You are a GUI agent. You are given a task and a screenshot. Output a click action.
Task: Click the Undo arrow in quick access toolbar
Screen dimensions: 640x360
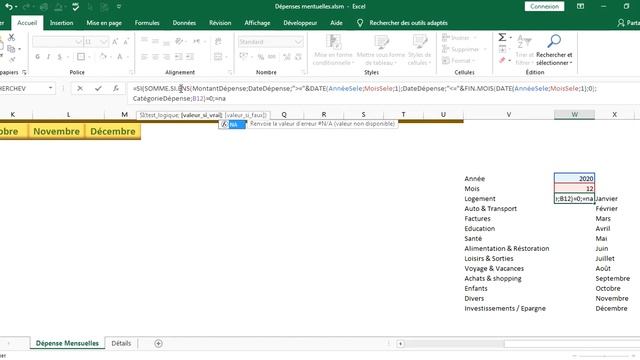(8, 7)
